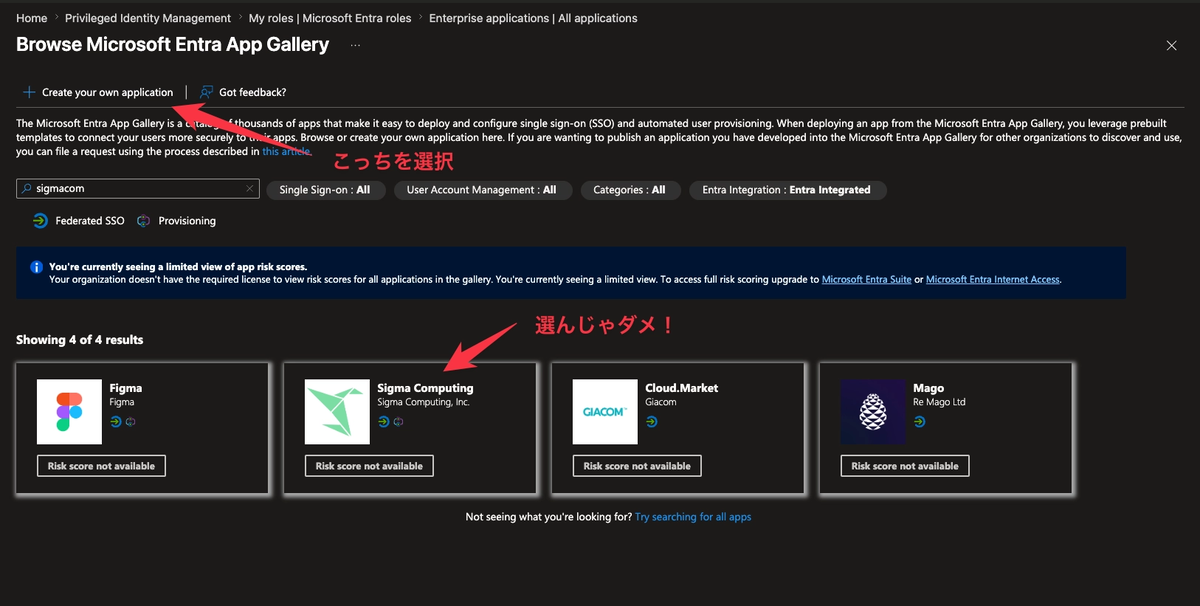Open the 'this article' link

point(286,152)
